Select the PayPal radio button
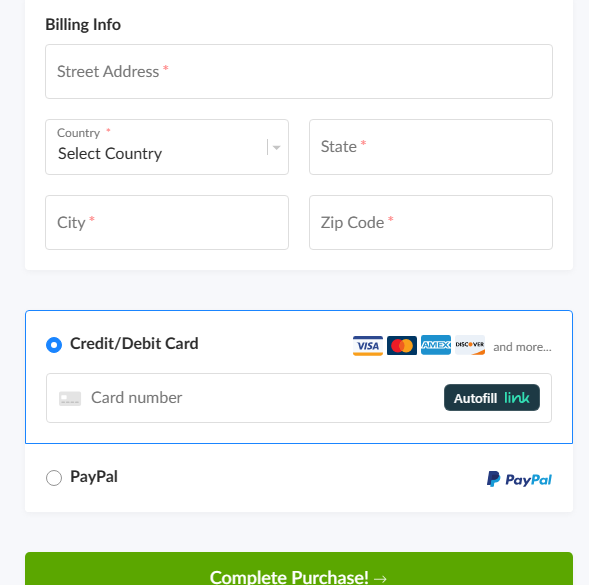Screen dimensions: 589x585 pyautogui.click(x=54, y=478)
